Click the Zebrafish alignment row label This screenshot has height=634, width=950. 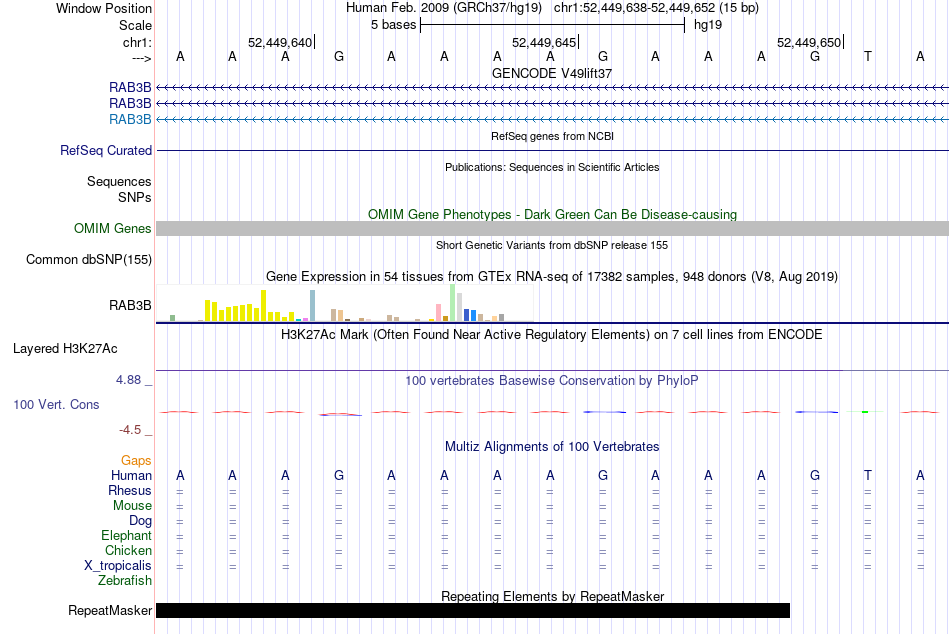[x=125, y=581]
